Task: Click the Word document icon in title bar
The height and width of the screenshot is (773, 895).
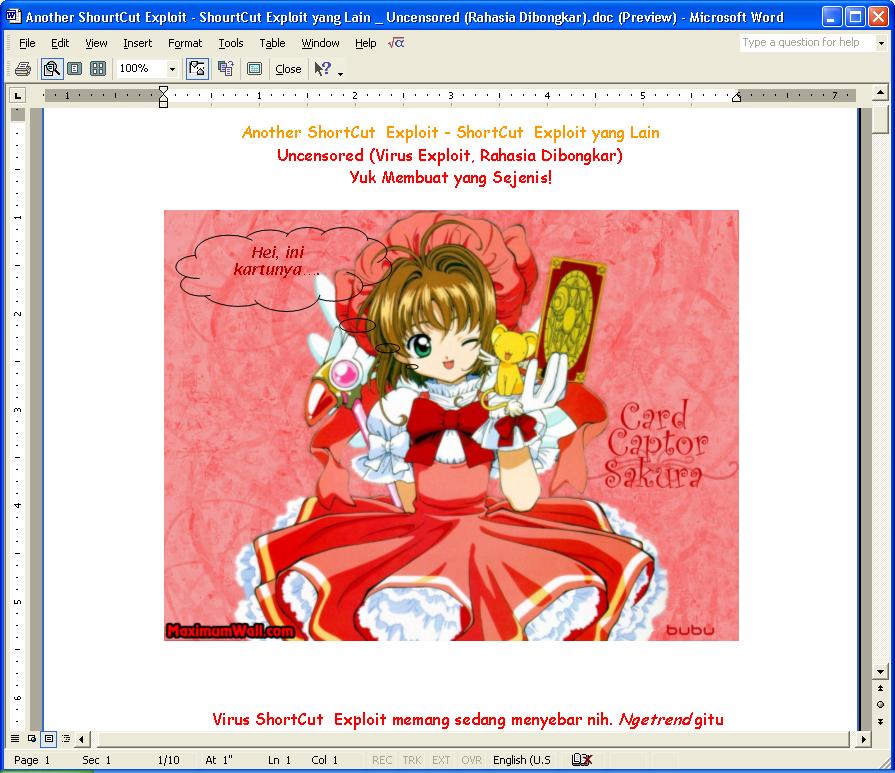Action: [13, 17]
